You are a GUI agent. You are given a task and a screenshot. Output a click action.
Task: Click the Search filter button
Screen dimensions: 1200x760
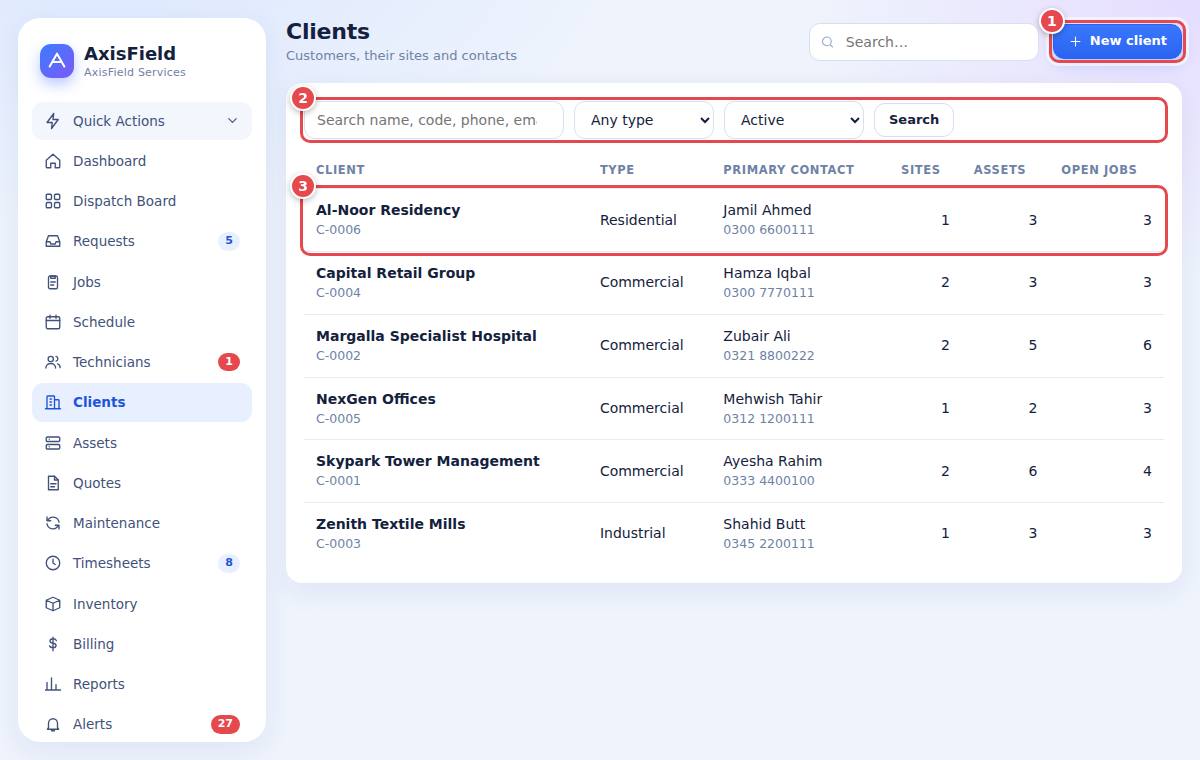pyautogui.click(x=914, y=120)
